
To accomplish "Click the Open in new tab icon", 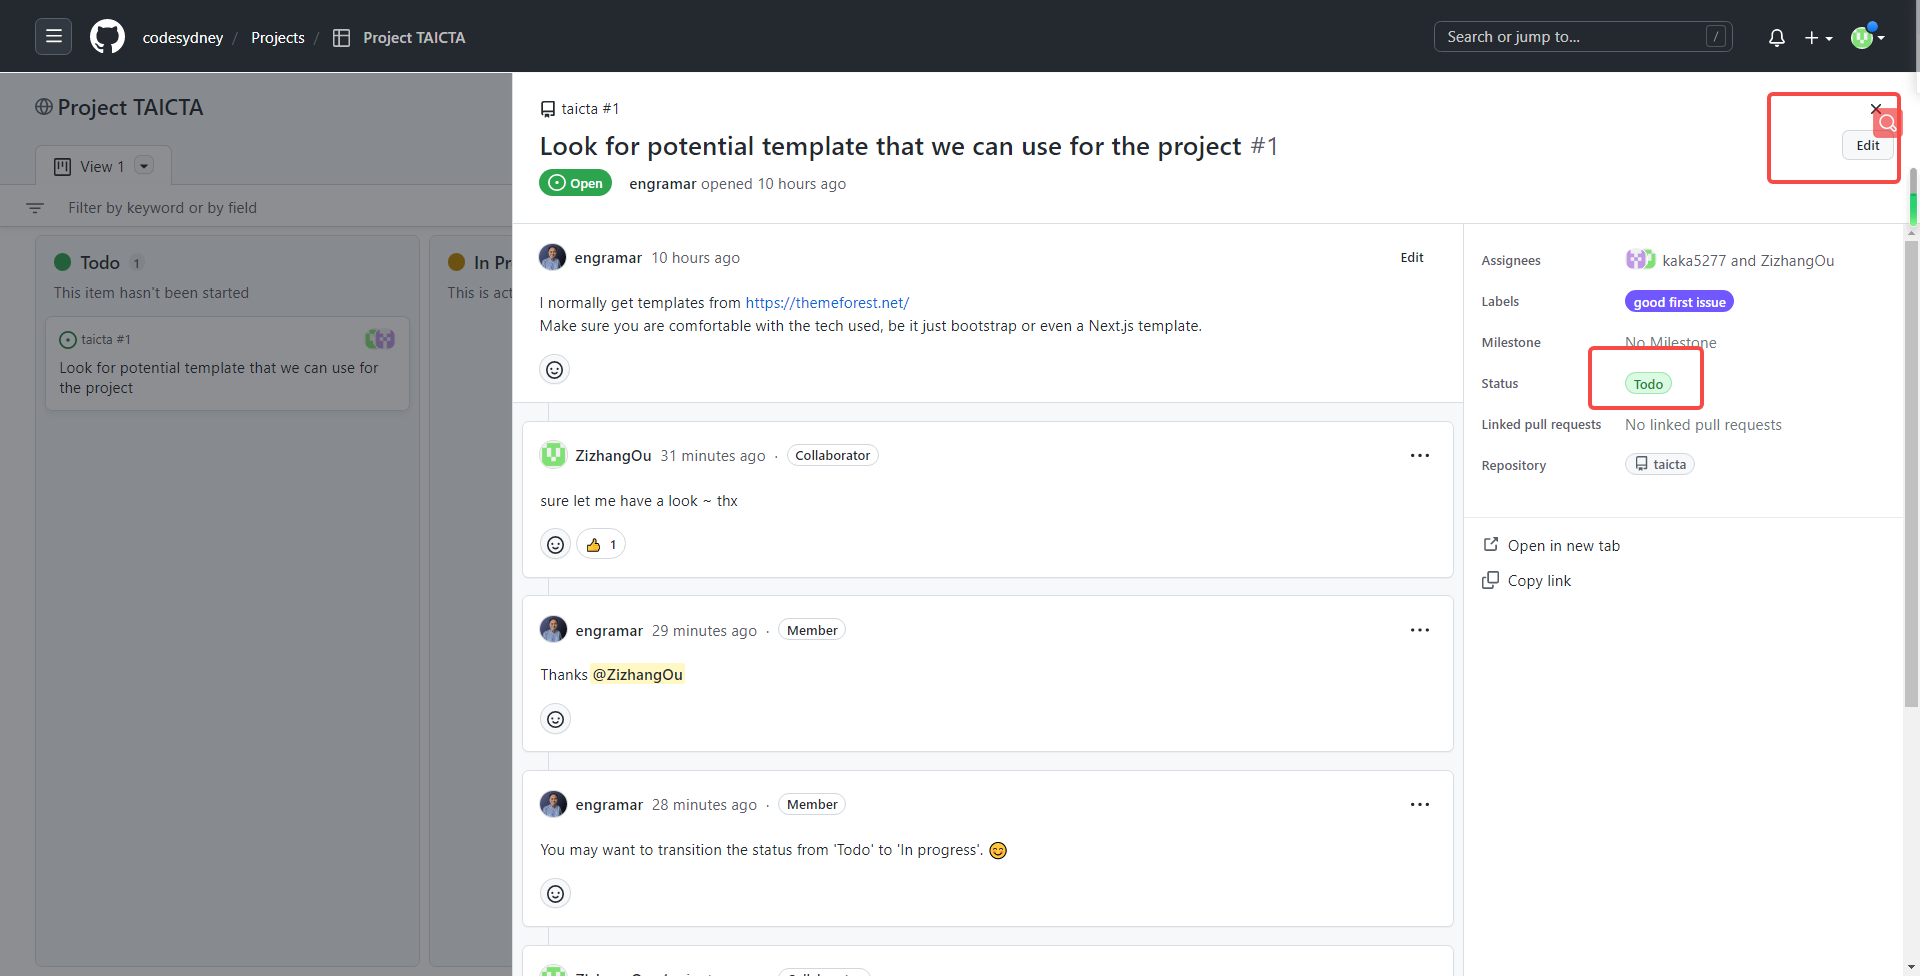I will pyautogui.click(x=1491, y=544).
